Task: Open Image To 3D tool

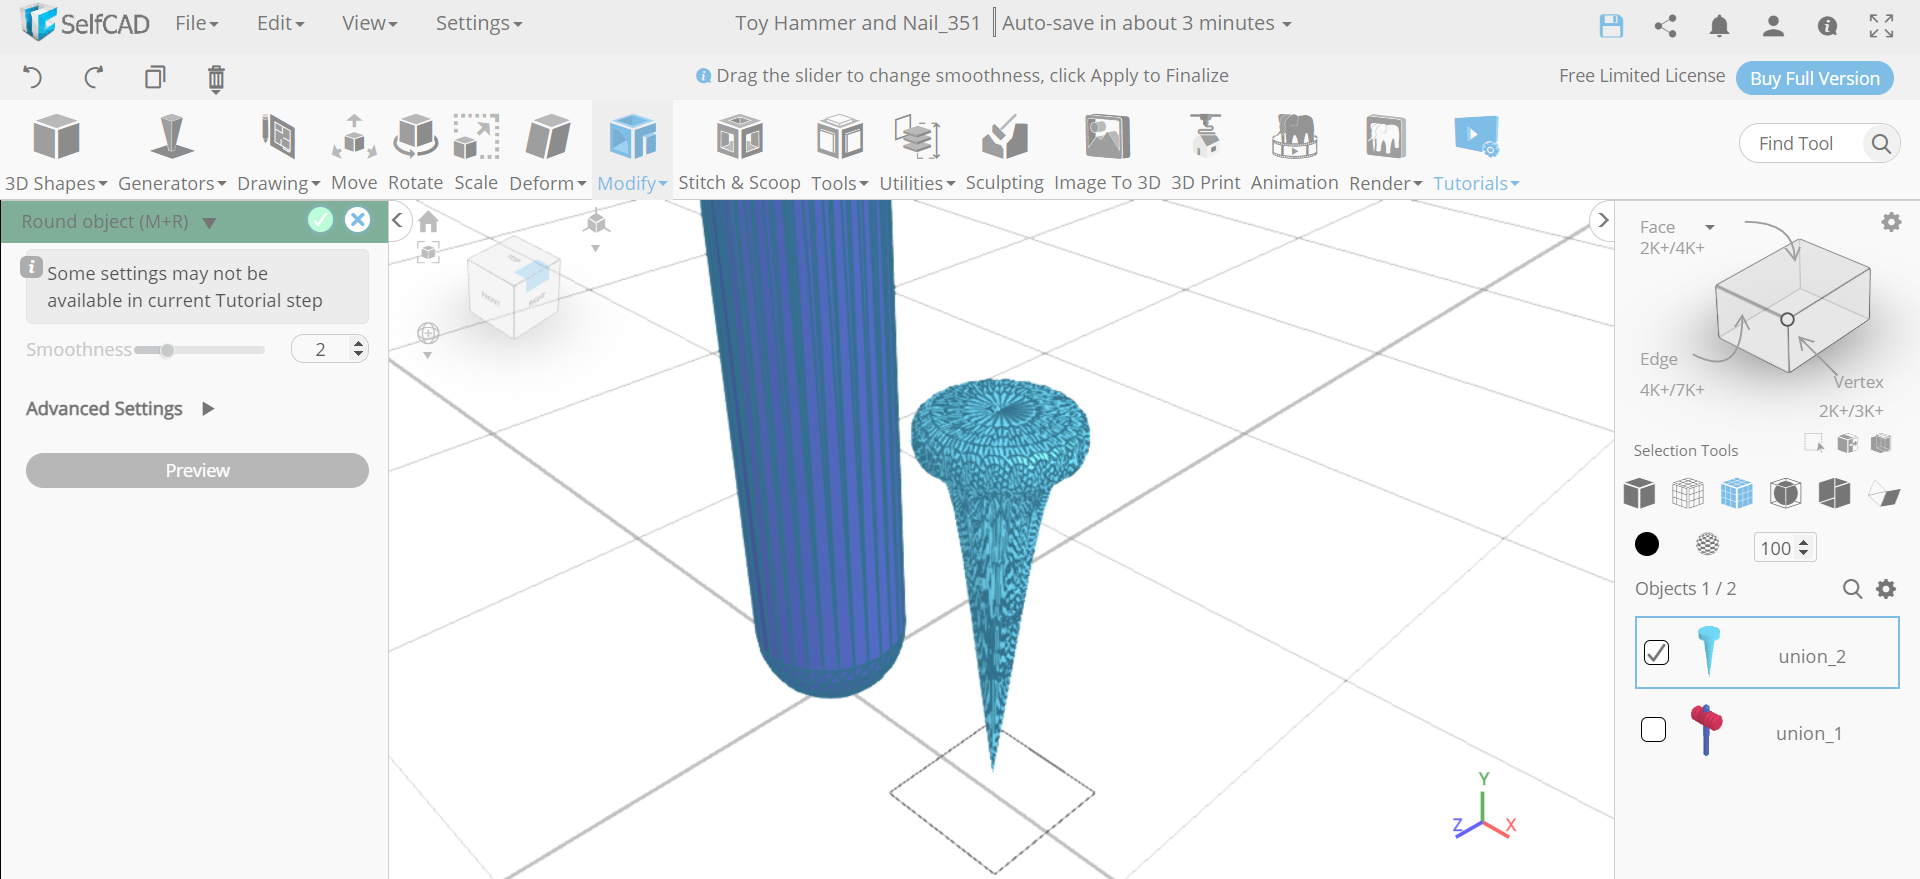Action: pos(1107,153)
